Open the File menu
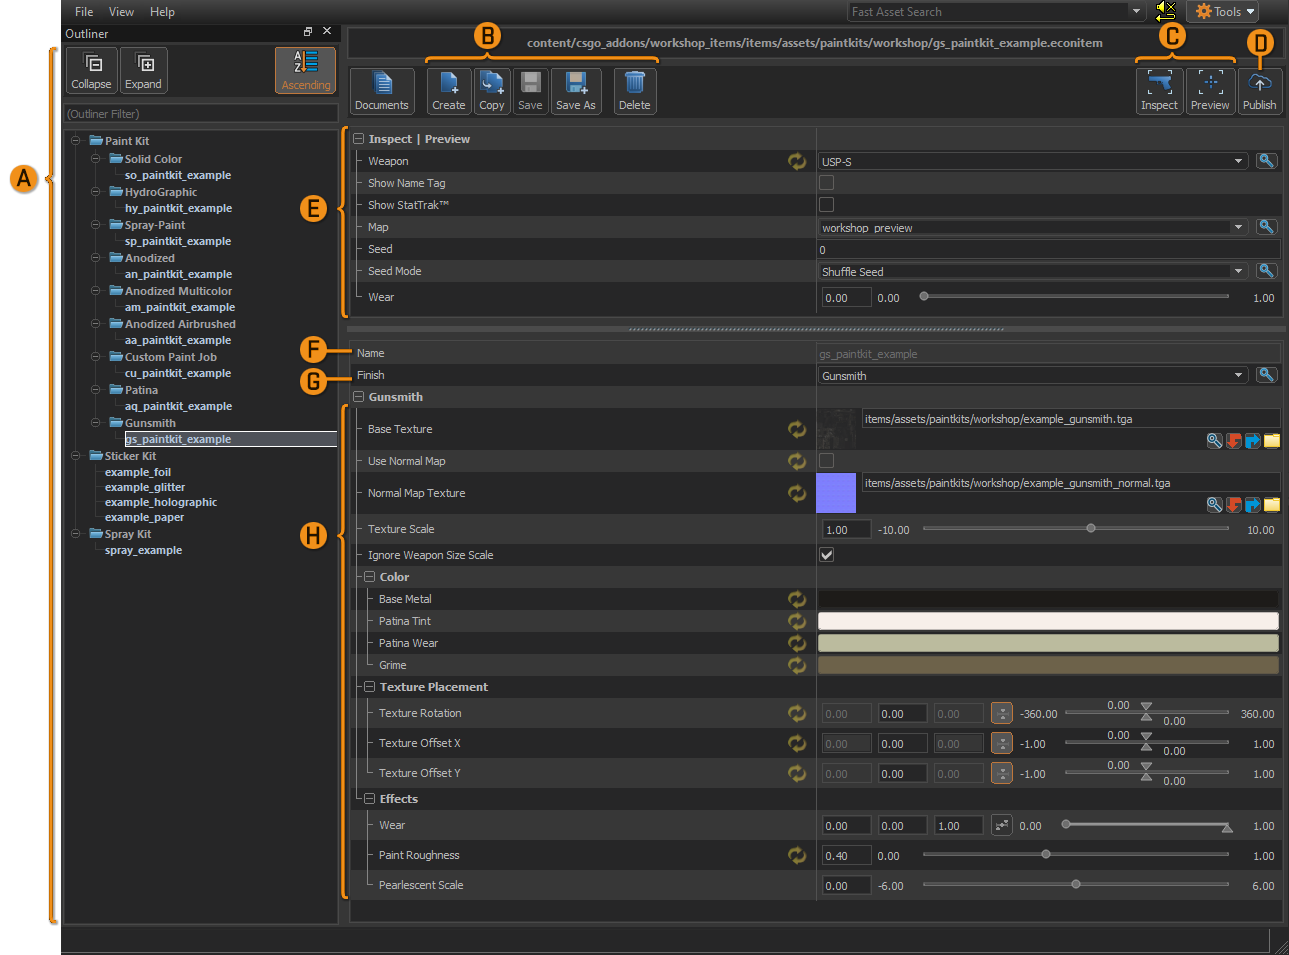Image resolution: width=1289 pixels, height=955 pixels. pyautogui.click(x=84, y=12)
